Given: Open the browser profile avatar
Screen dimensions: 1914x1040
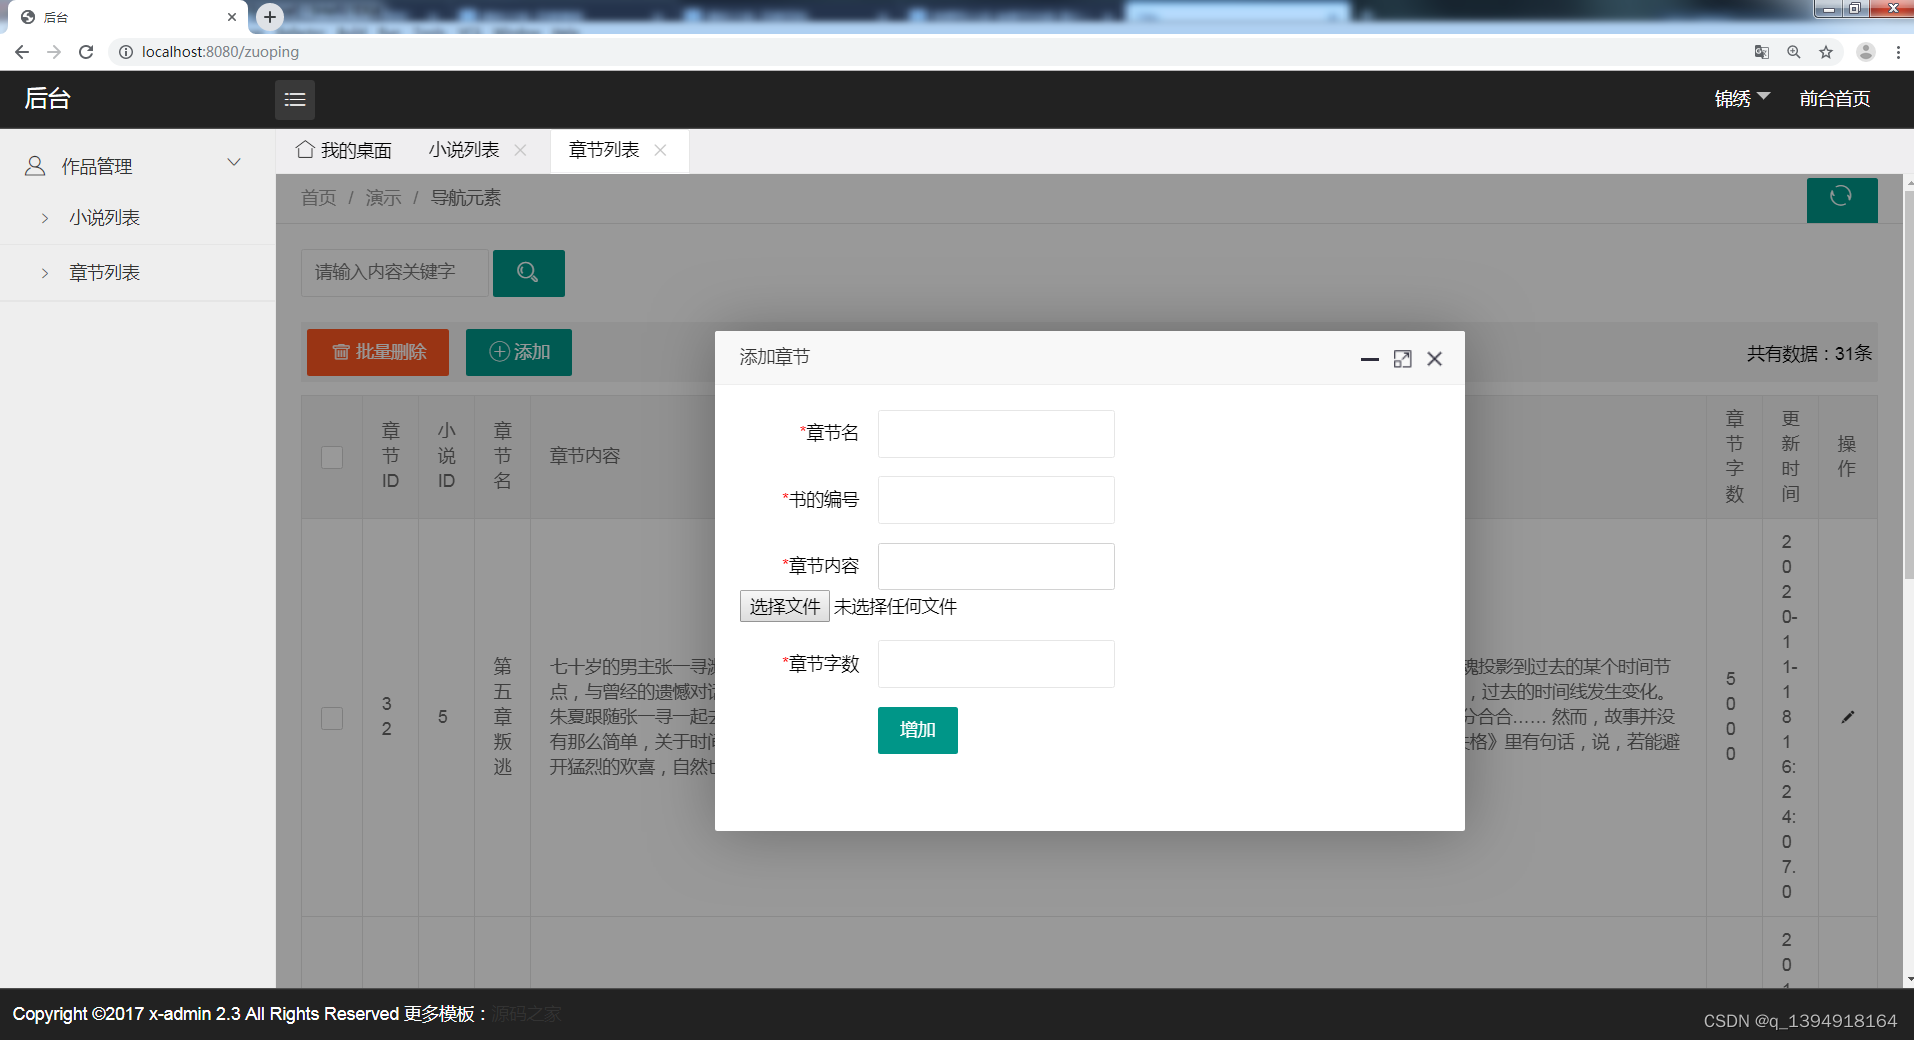Looking at the screenshot, I should 1865,52.
